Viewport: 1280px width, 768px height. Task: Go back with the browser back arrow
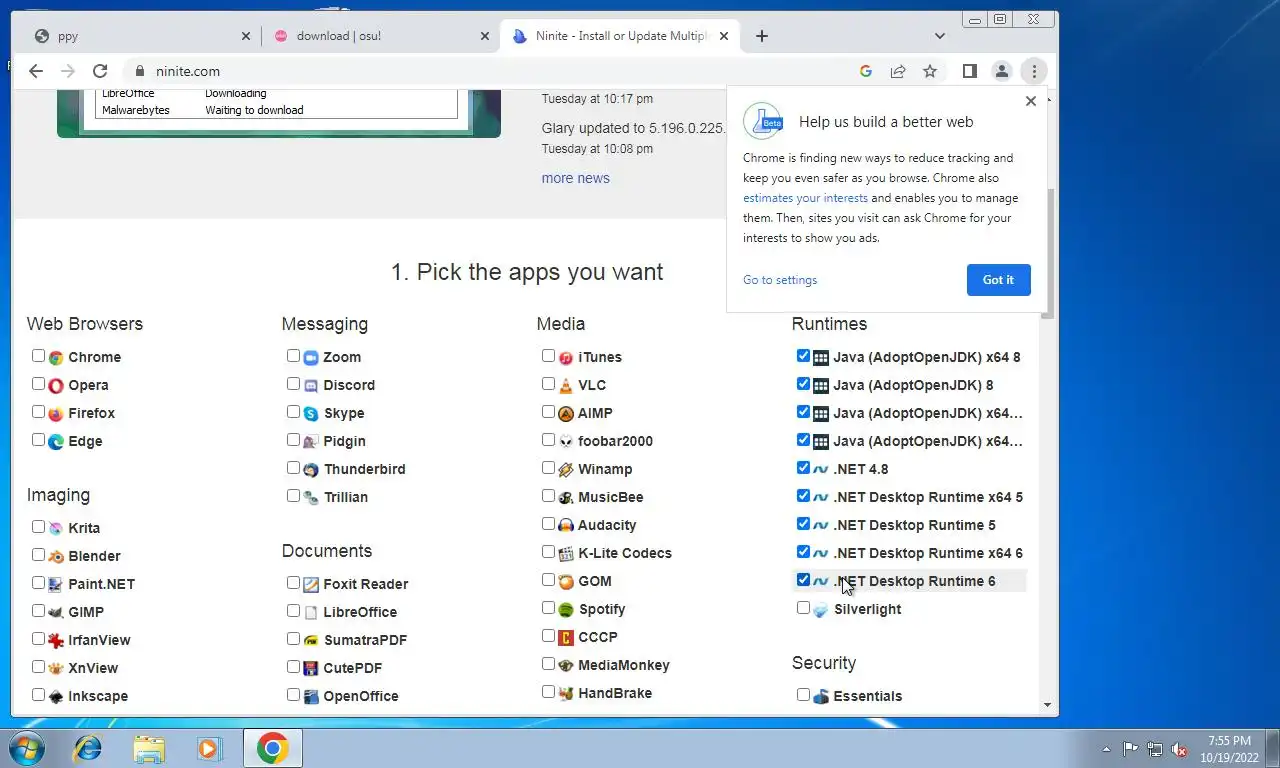(36, 71)
